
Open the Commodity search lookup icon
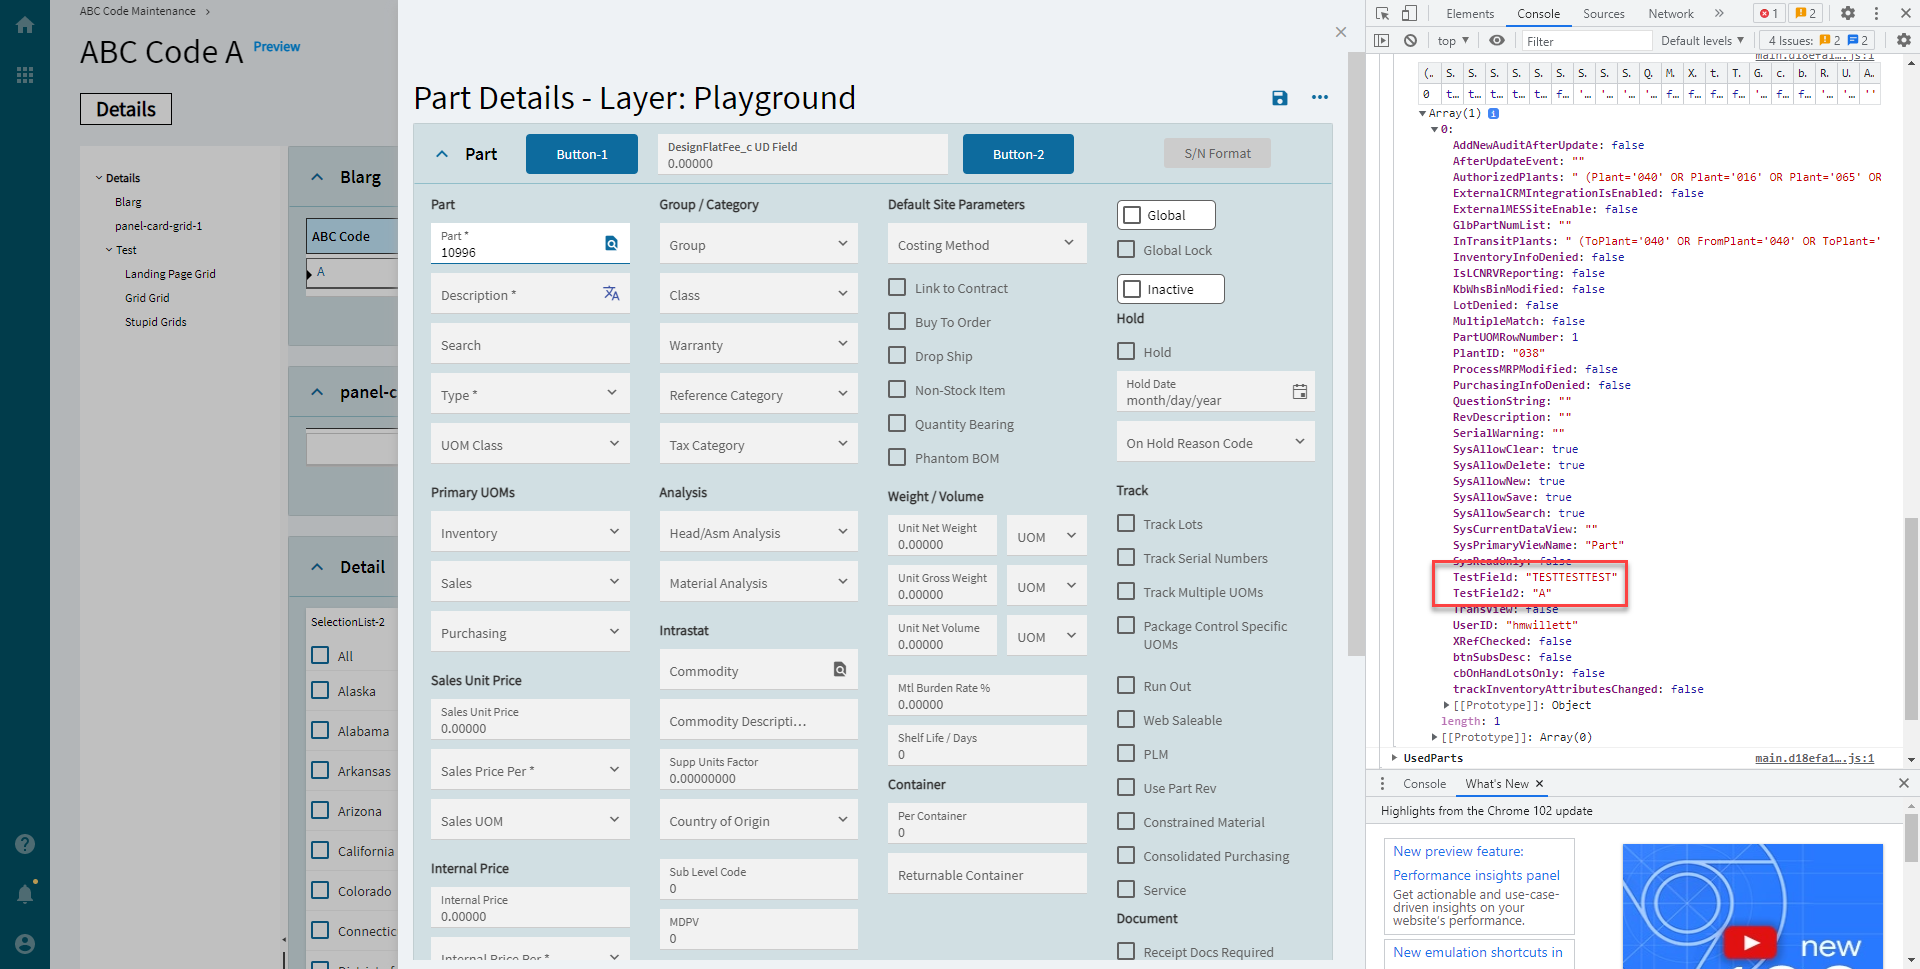coord(840,670)
